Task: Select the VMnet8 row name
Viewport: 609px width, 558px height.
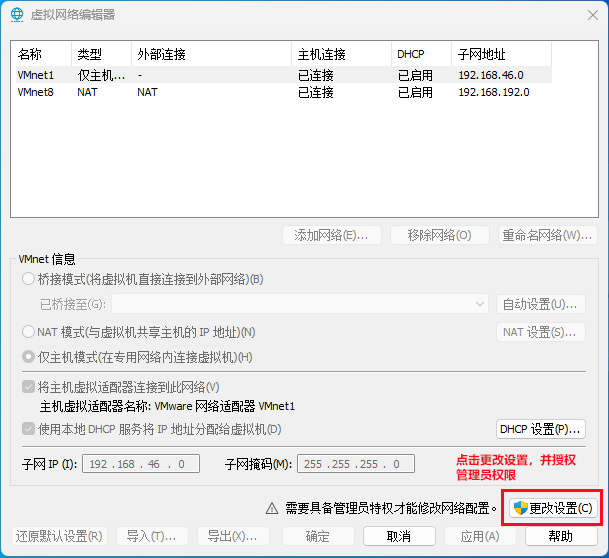Action: (35, 92)
